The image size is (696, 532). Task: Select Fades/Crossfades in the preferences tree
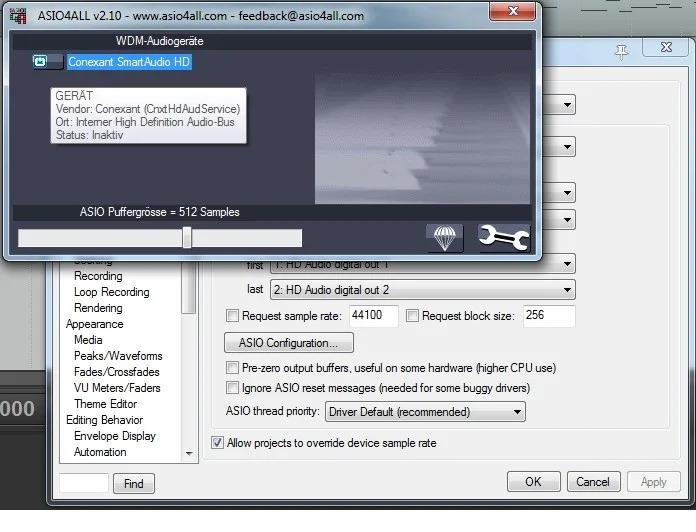tap(117, 372)
